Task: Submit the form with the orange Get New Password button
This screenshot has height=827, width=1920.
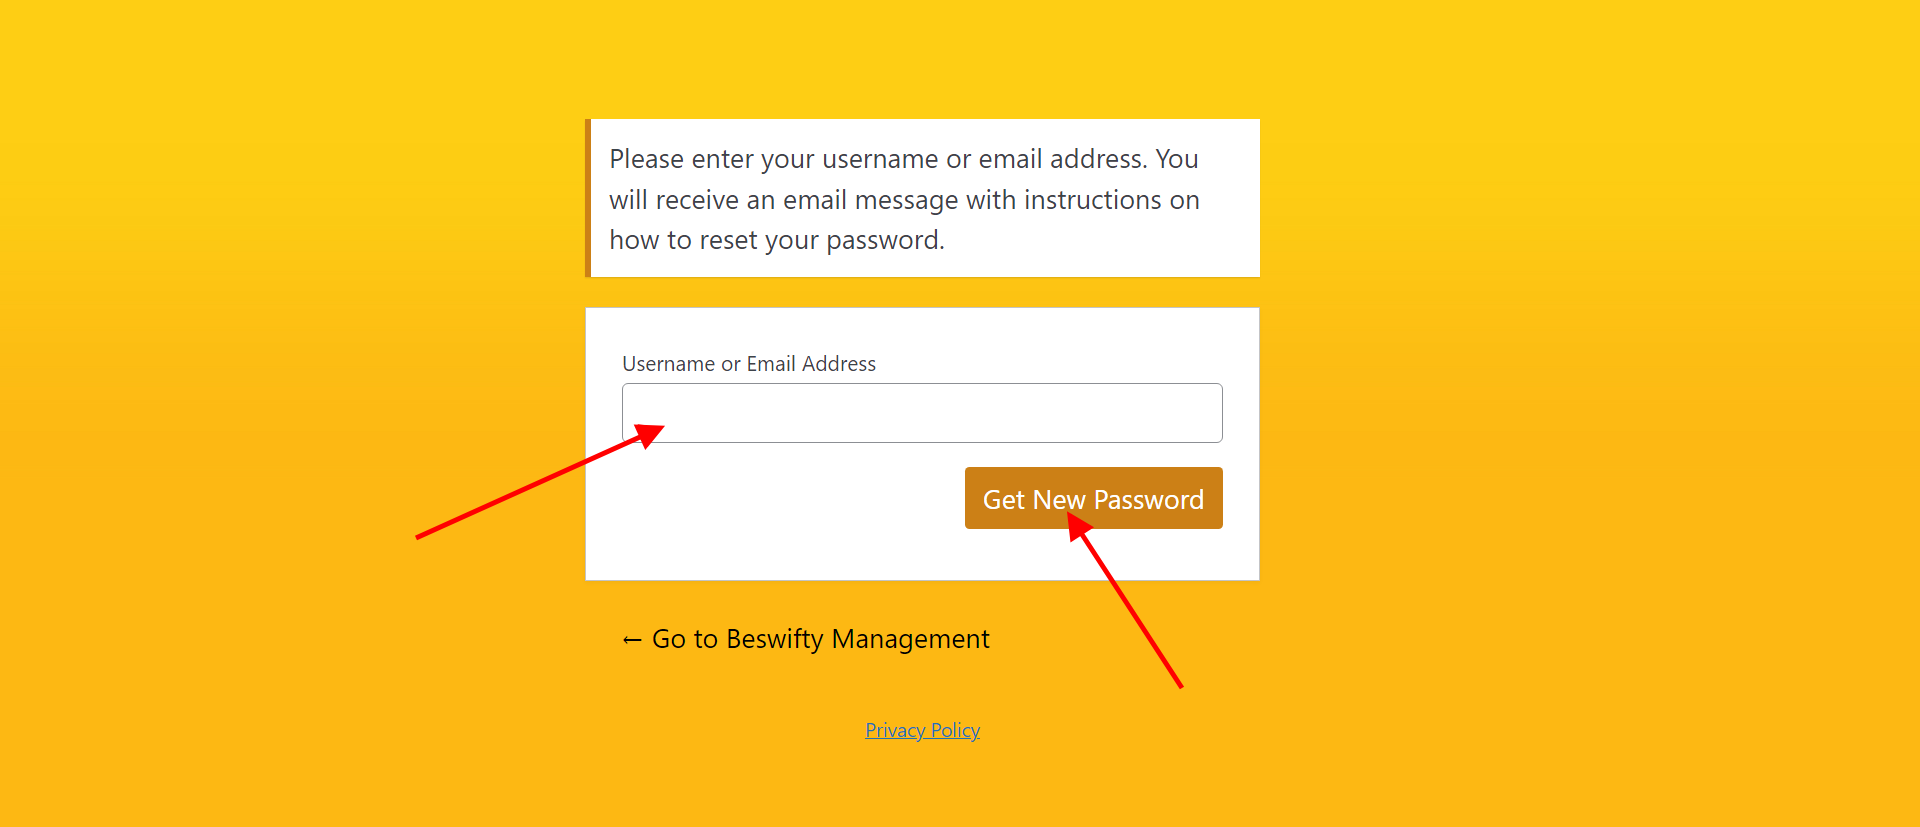Action: tap(1093, 498)
